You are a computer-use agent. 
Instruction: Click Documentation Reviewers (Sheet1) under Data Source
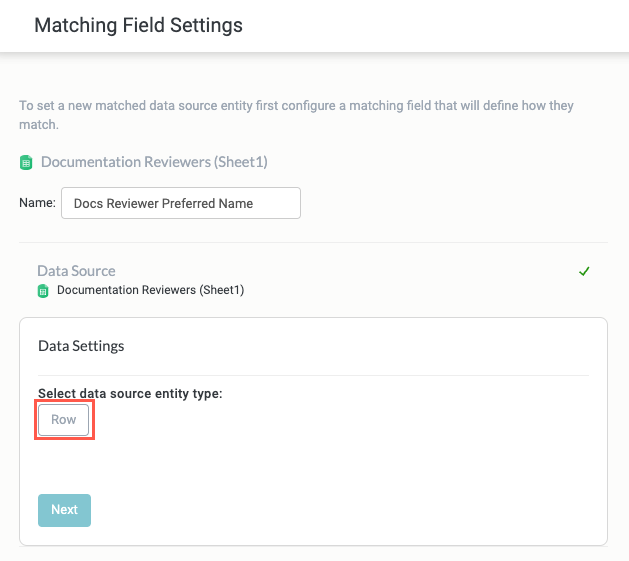point(150,291)
